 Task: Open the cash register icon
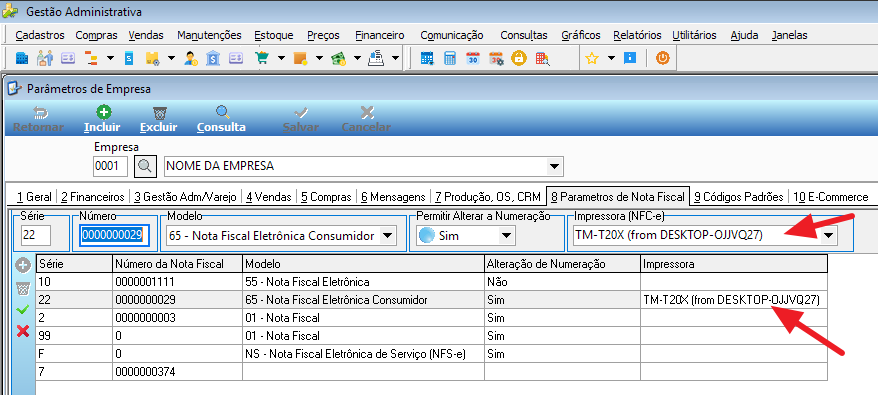[375, 58]
